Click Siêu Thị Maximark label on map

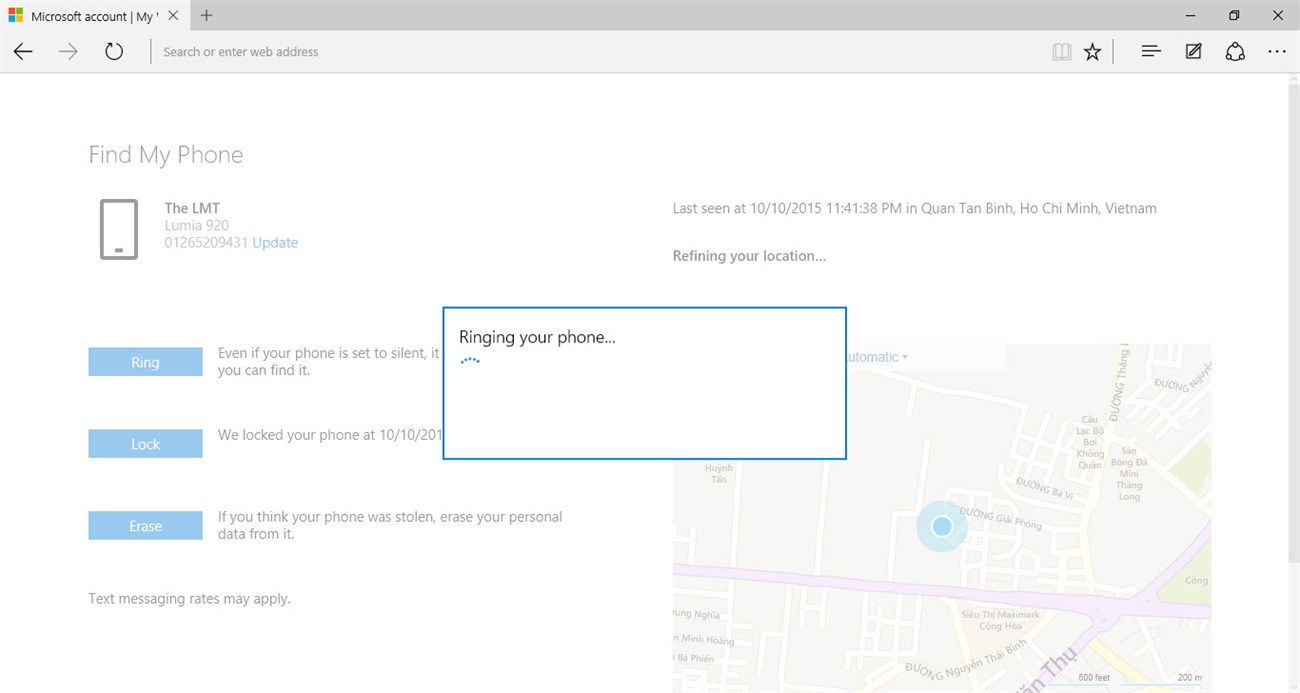click(1000, 620)
